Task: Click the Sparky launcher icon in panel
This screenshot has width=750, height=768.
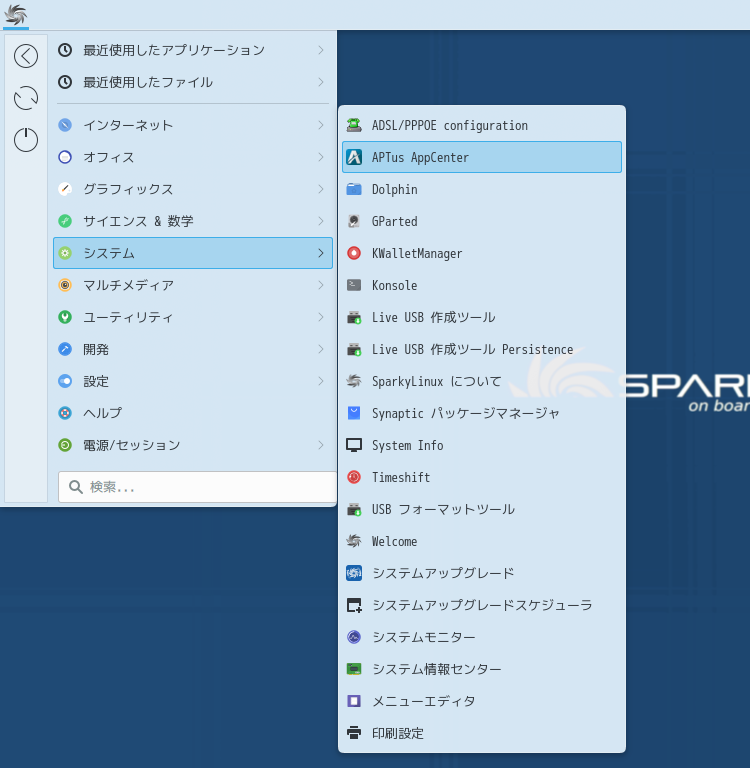Action: (16, 14)
